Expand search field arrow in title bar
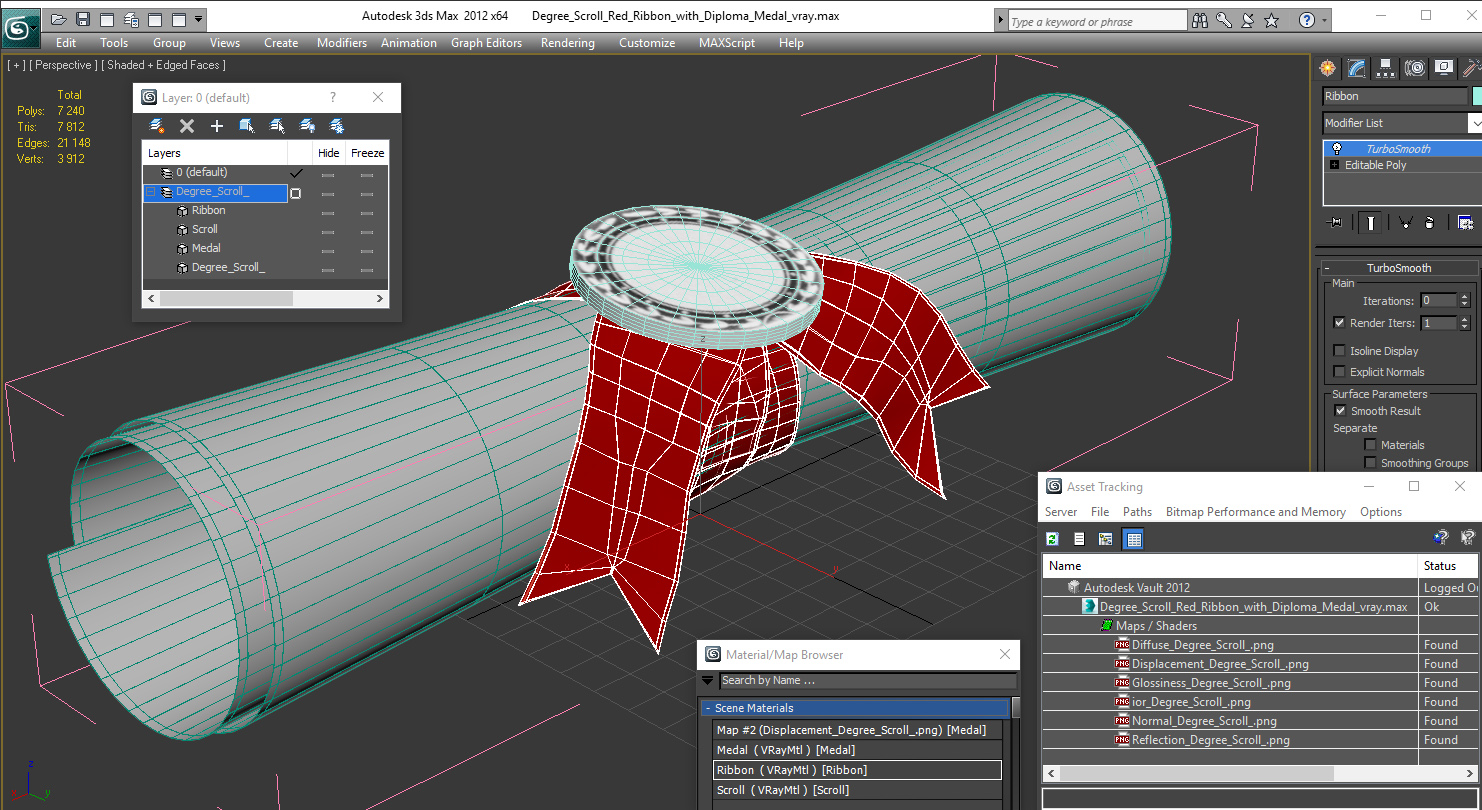The image size is (1482, 810). click(x=1000, y=20)
